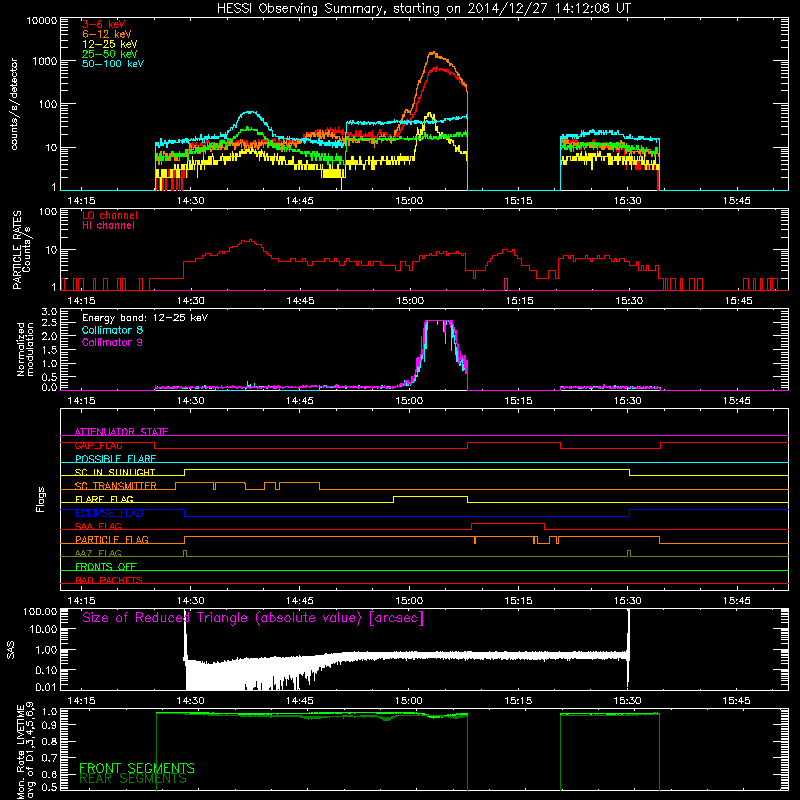The width and height of the screenshot is (800, 800).
Task: Click the Collimator 8 legend label
Action: click(x=112, y=330)
